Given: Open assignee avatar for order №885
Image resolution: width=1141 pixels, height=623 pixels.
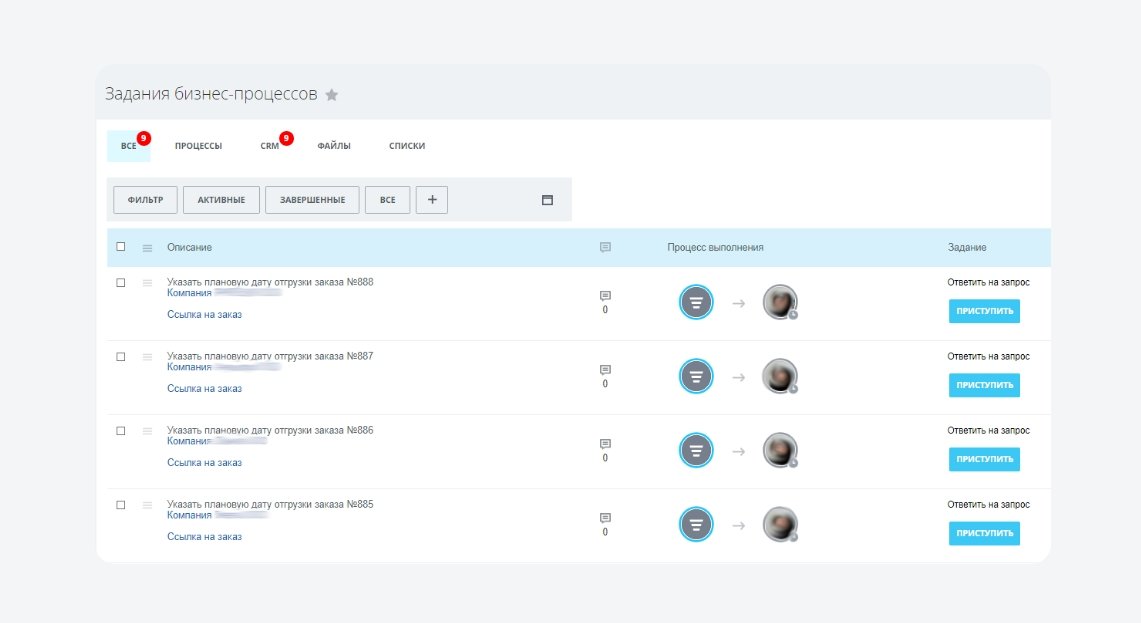Looking at the screenshot, I should tap(780, 525).
